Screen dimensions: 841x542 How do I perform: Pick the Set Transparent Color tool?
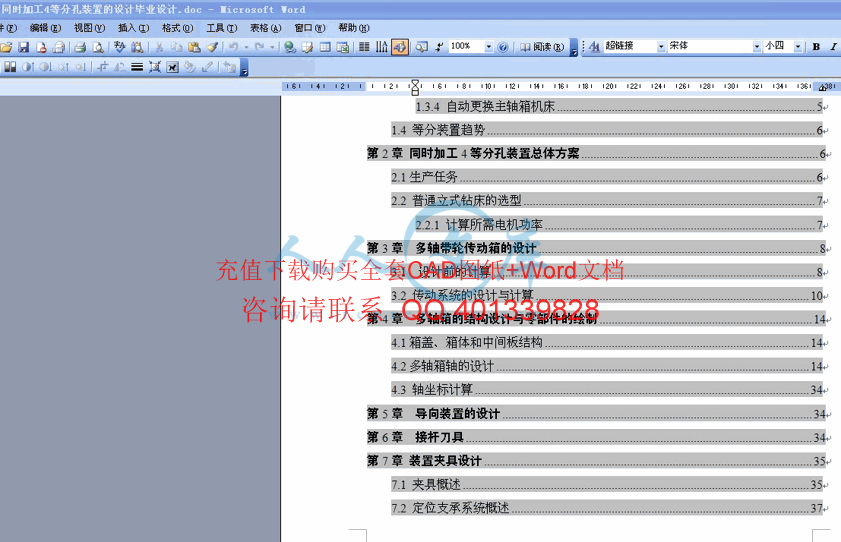pyautogui.click(x=208, y=67)
